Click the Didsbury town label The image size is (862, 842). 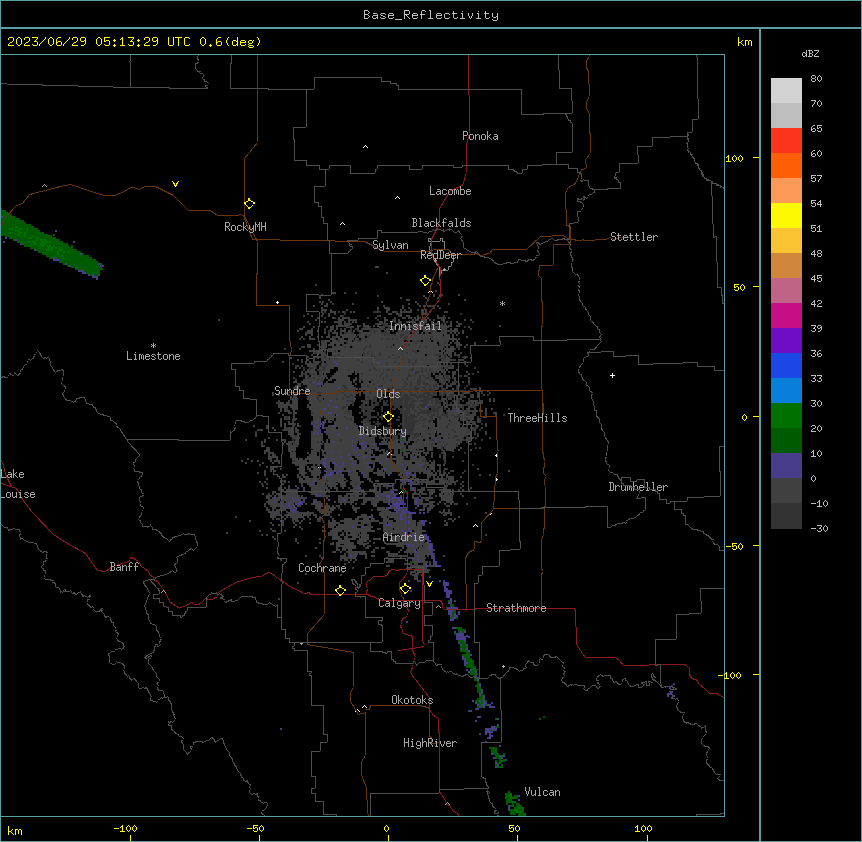[x=383, y=431]
